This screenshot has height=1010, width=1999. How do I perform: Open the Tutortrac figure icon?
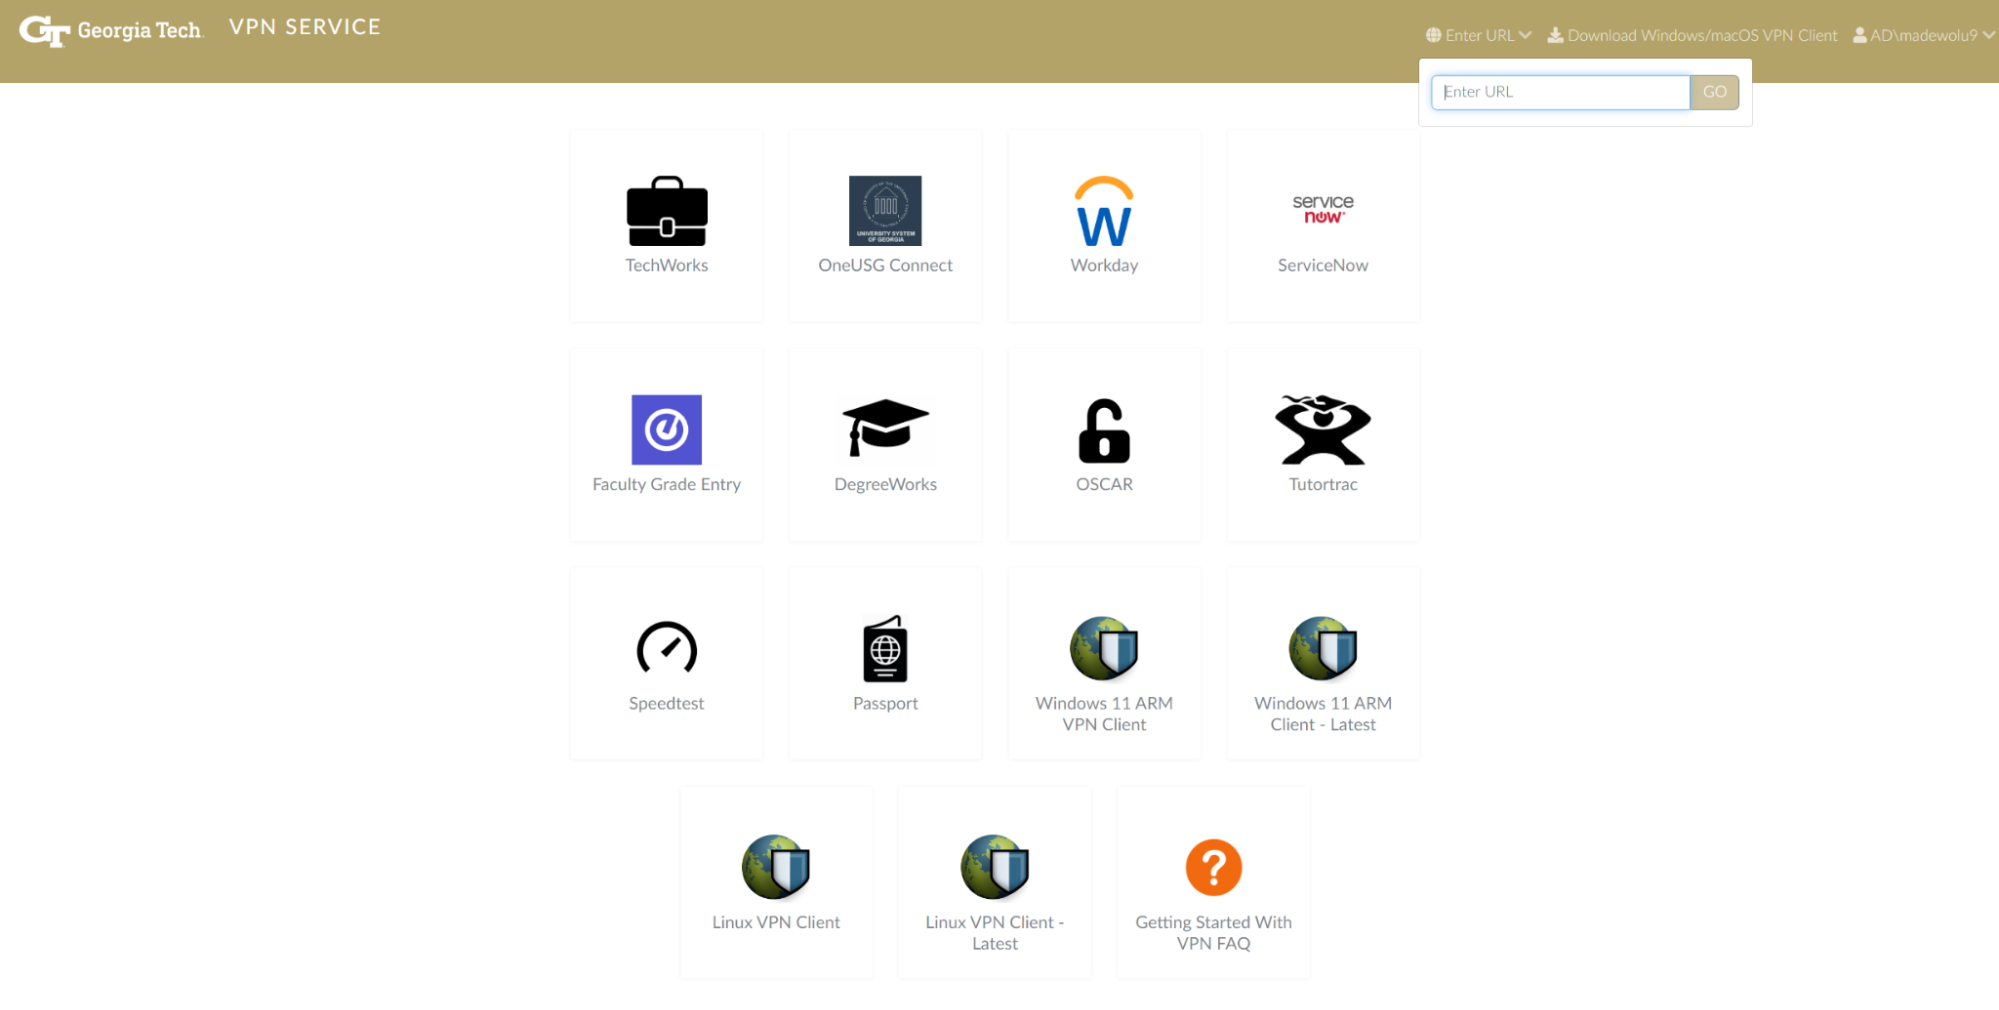[1323, 430]
